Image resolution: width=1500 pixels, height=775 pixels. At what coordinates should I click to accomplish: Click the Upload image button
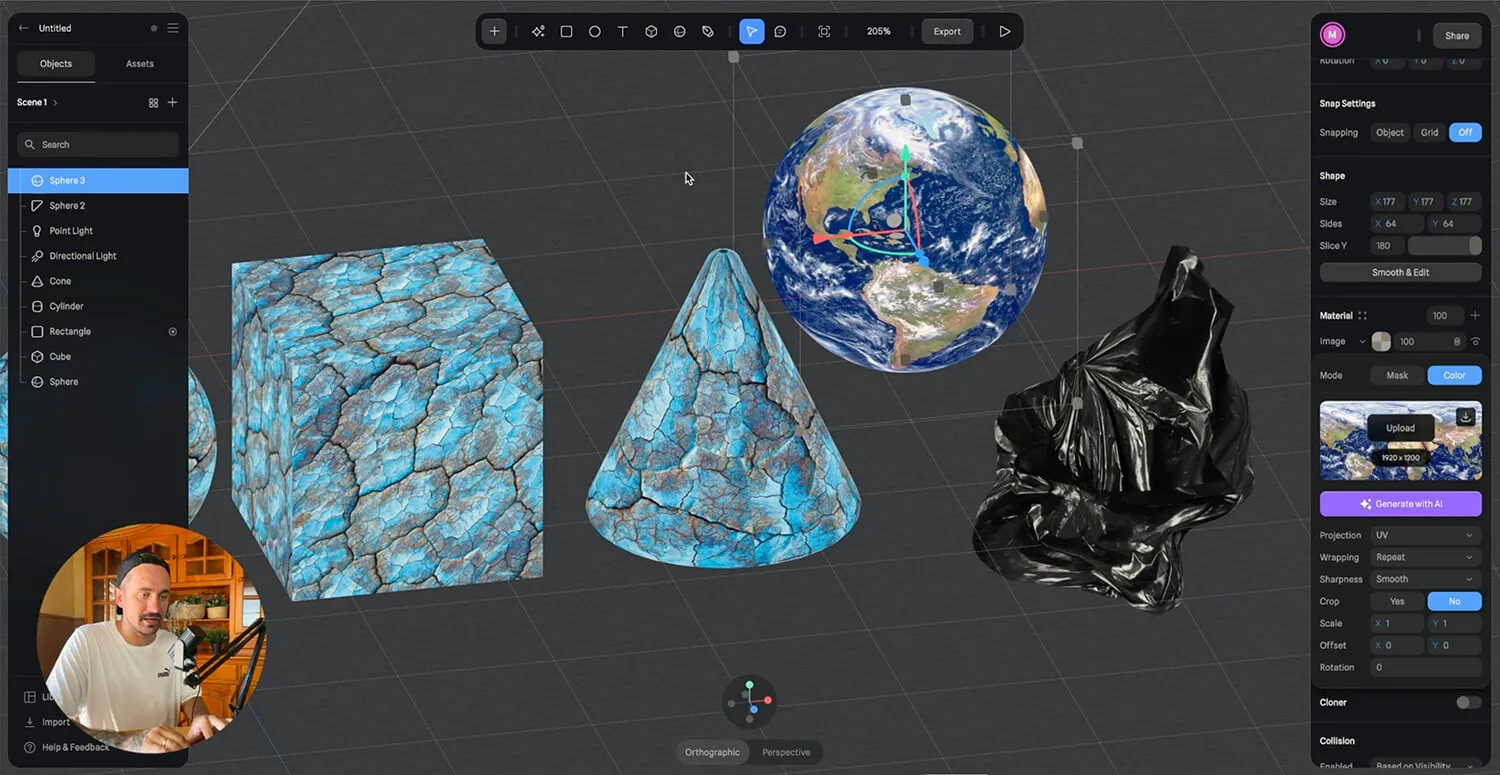(1400, 428)
